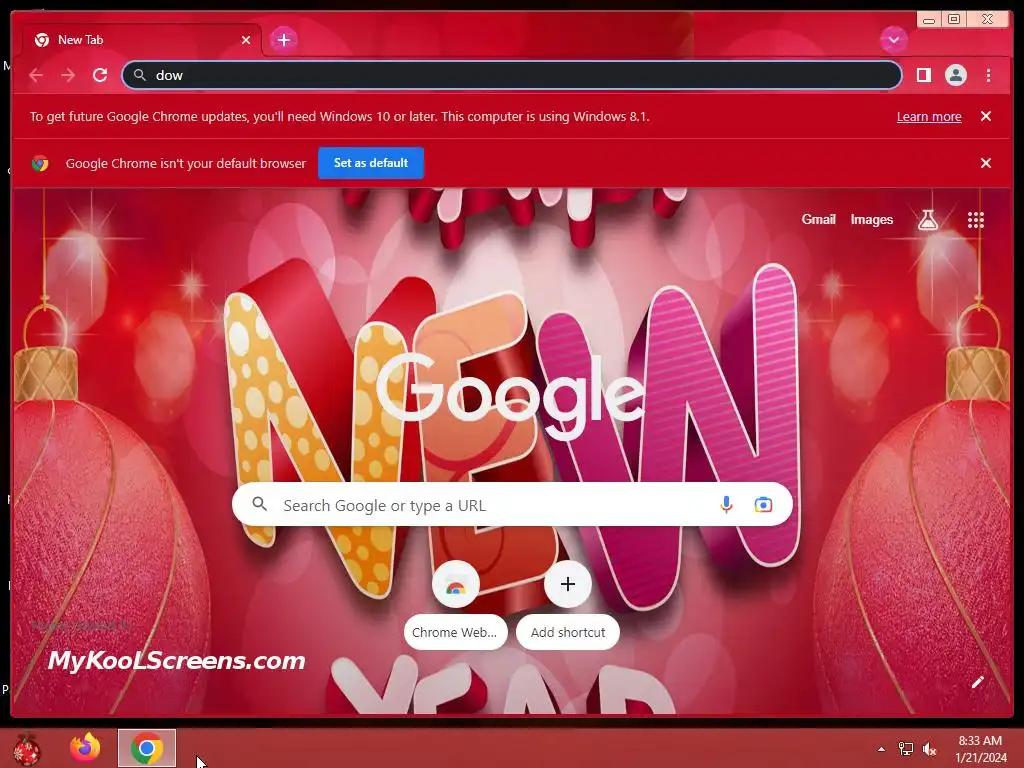Viewport: 1024px width, 768px height.
Task: Open the network tray icon
Action: tap(906, 749)
